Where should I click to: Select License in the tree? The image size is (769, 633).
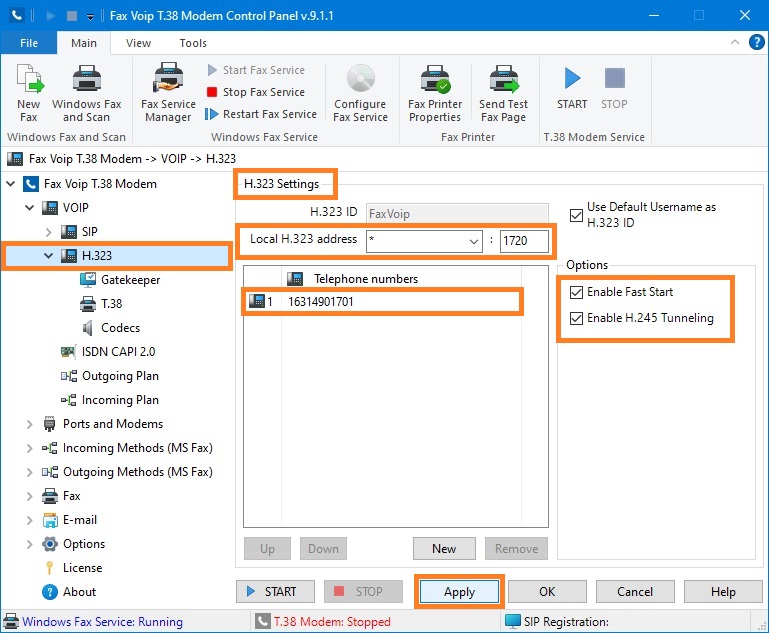click(82, 568)
